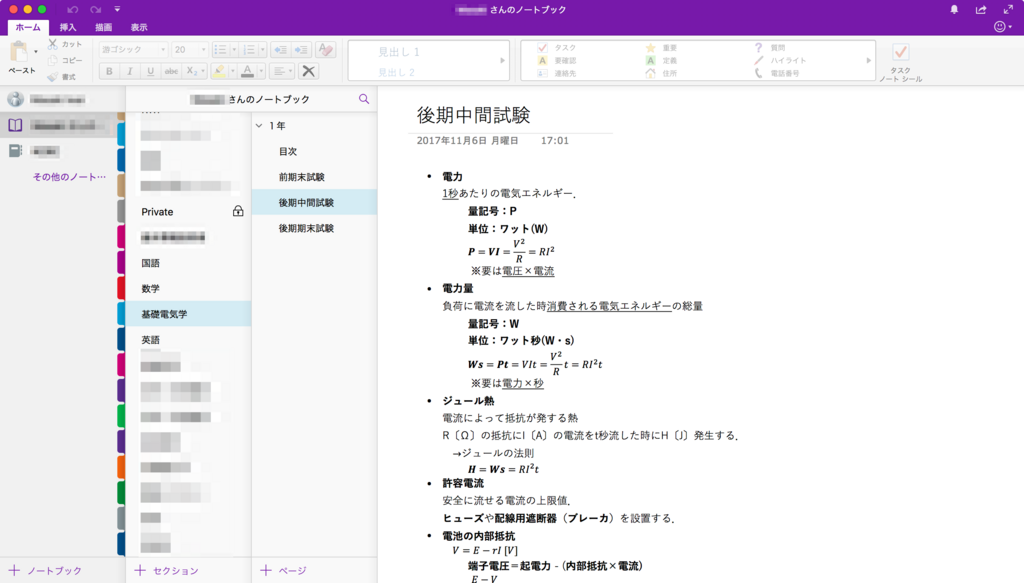This screenshot has height=583, width=1024.
Task: Click the share notebook icon
Action: pyautogui.click(x=981, y=10)
